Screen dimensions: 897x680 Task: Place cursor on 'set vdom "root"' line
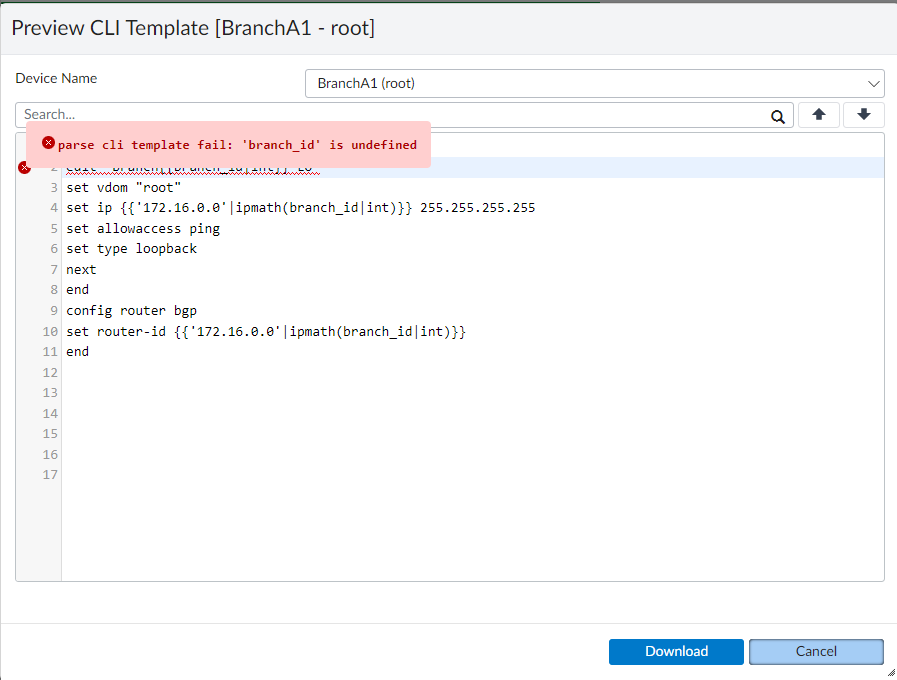click(x=124, y=188)
